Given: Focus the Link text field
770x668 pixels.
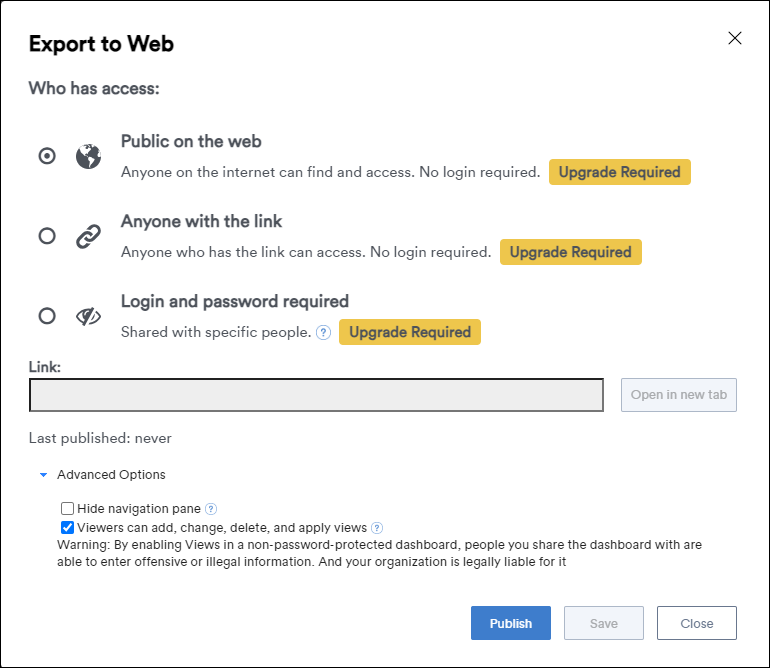Looking at the screenshot, I should pyautogui.click(x=316, y=395).
